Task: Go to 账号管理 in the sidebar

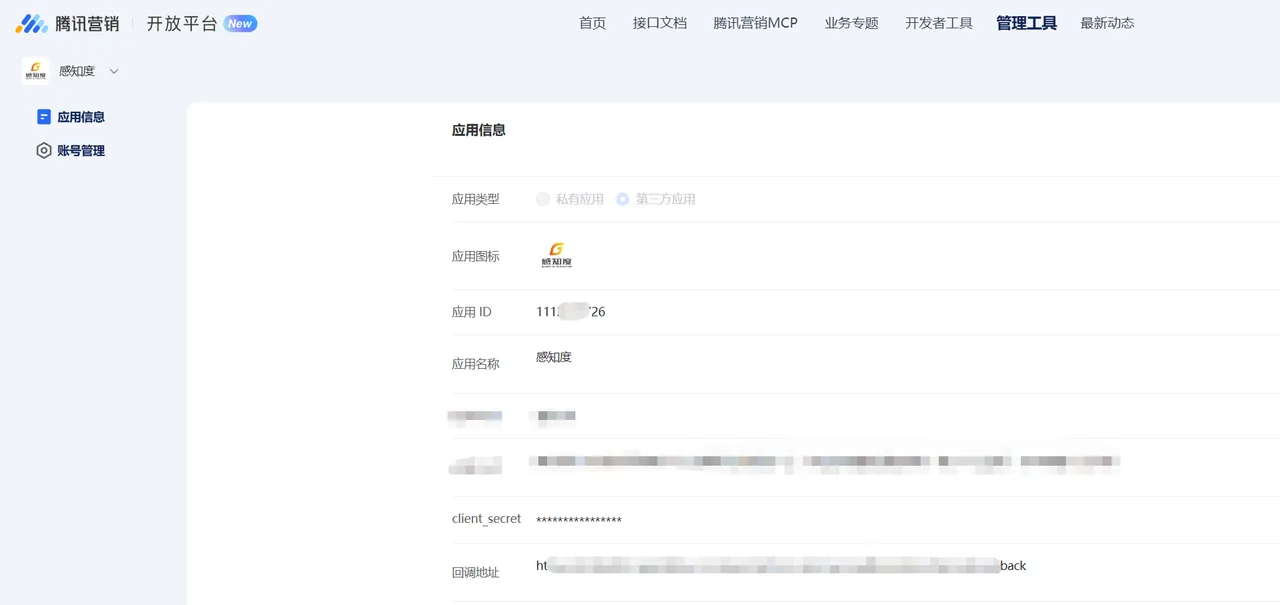Action: click(x=81, y=151)
